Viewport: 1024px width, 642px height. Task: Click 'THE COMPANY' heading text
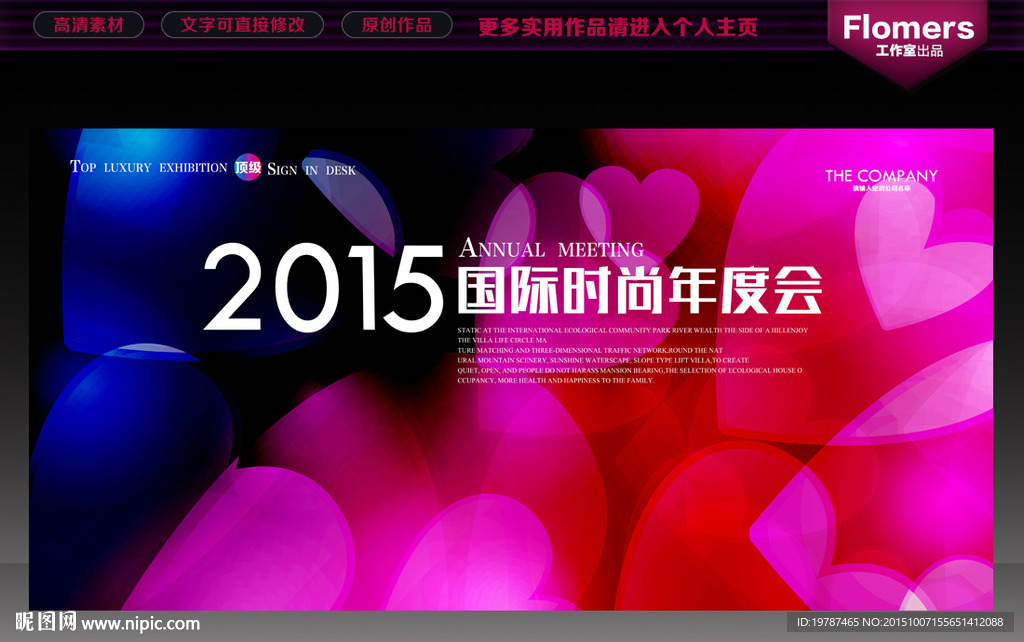coord(881,176)
